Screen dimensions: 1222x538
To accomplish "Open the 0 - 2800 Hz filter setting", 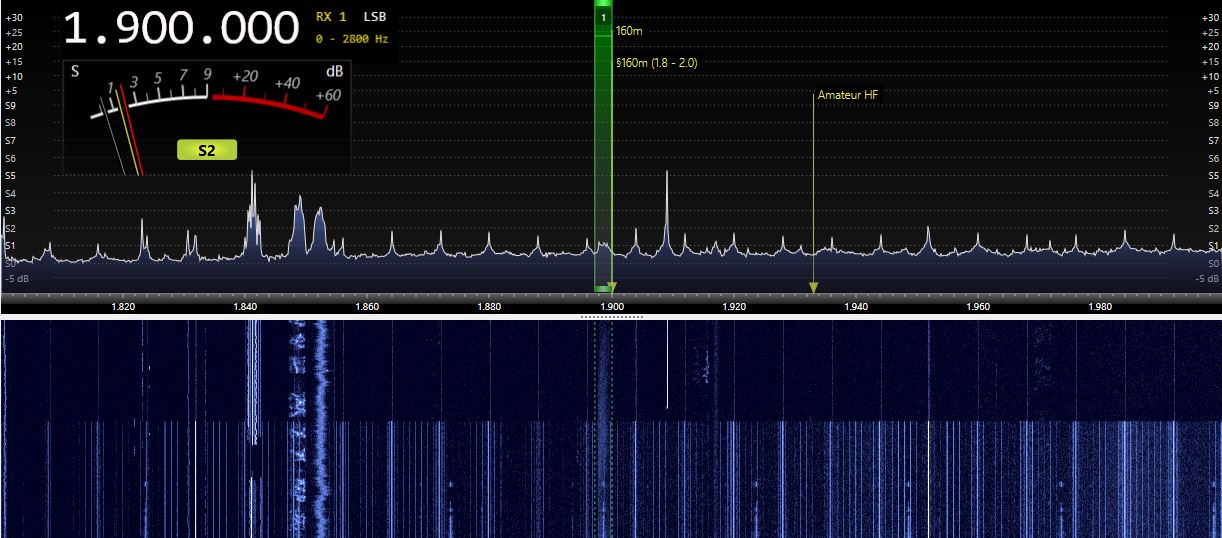I will pyautogui.click(x=352, y=39).
